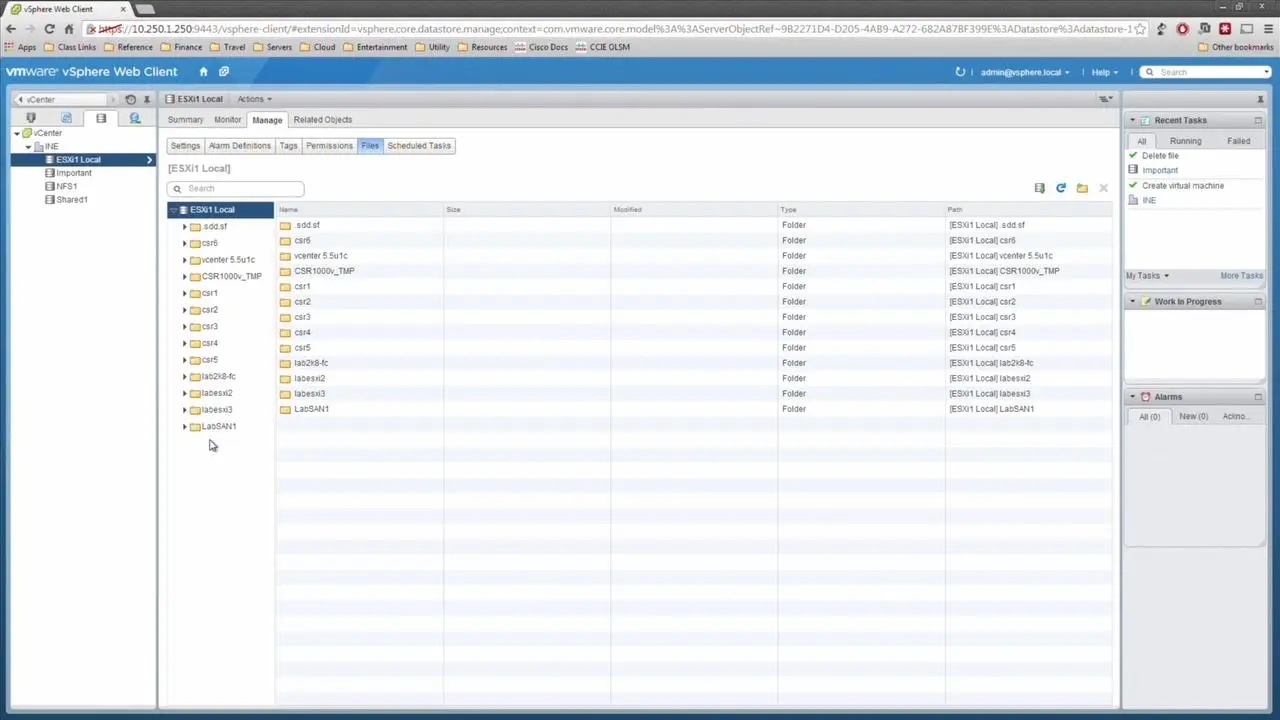Collapse the Alarms panel
This screenshot has height=720, width=1280.
click(x=1133, y=397)
